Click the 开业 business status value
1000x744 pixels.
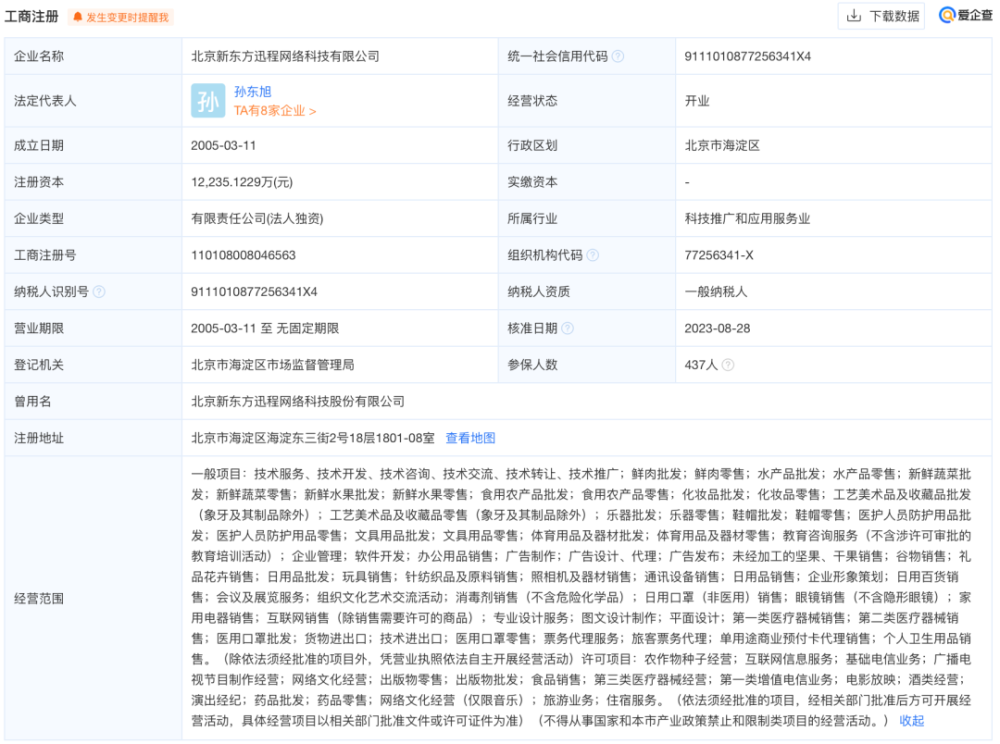tap(697, 101)
